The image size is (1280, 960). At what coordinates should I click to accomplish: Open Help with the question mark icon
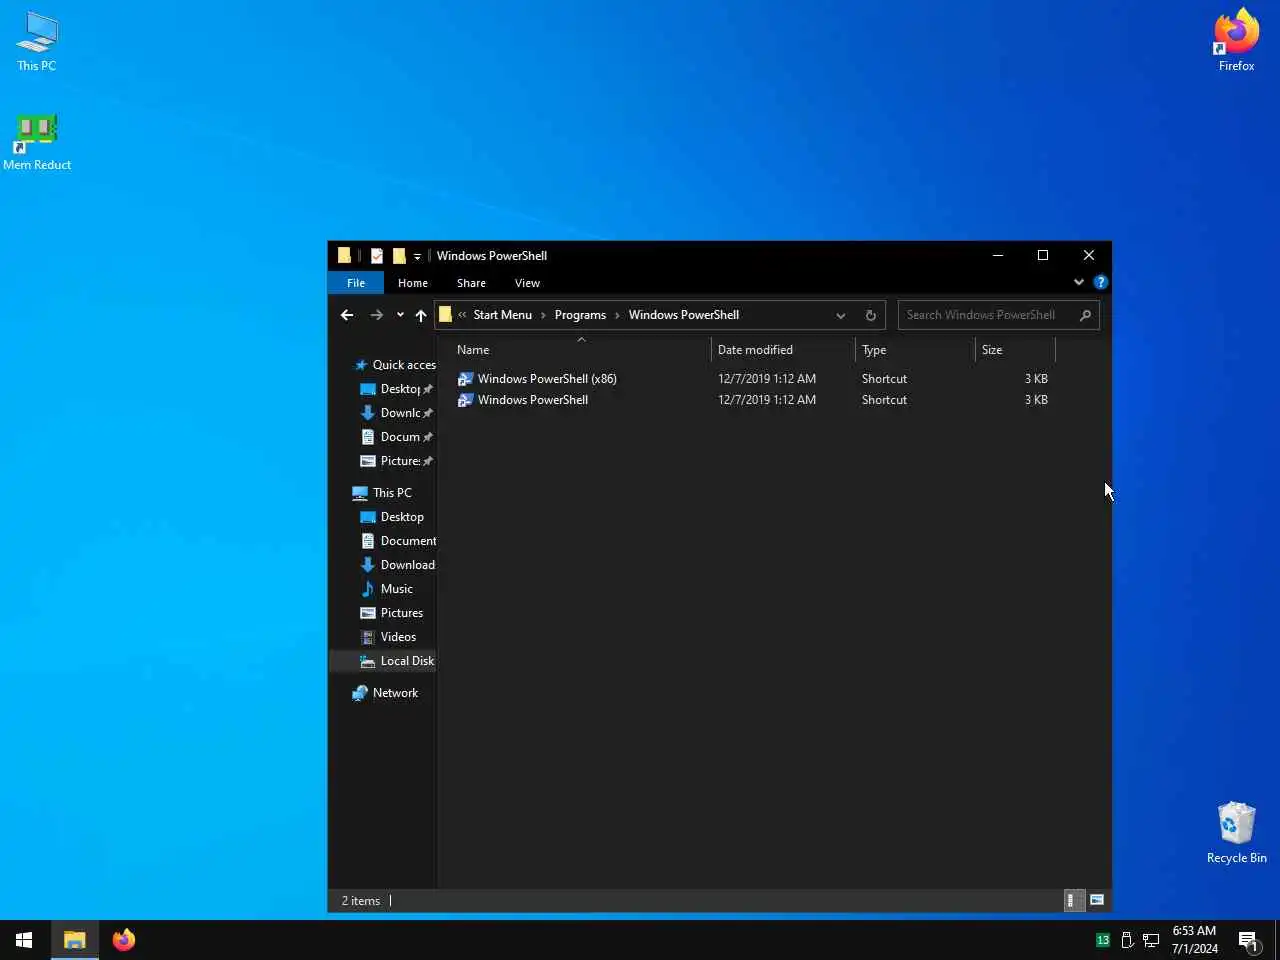1100,283
